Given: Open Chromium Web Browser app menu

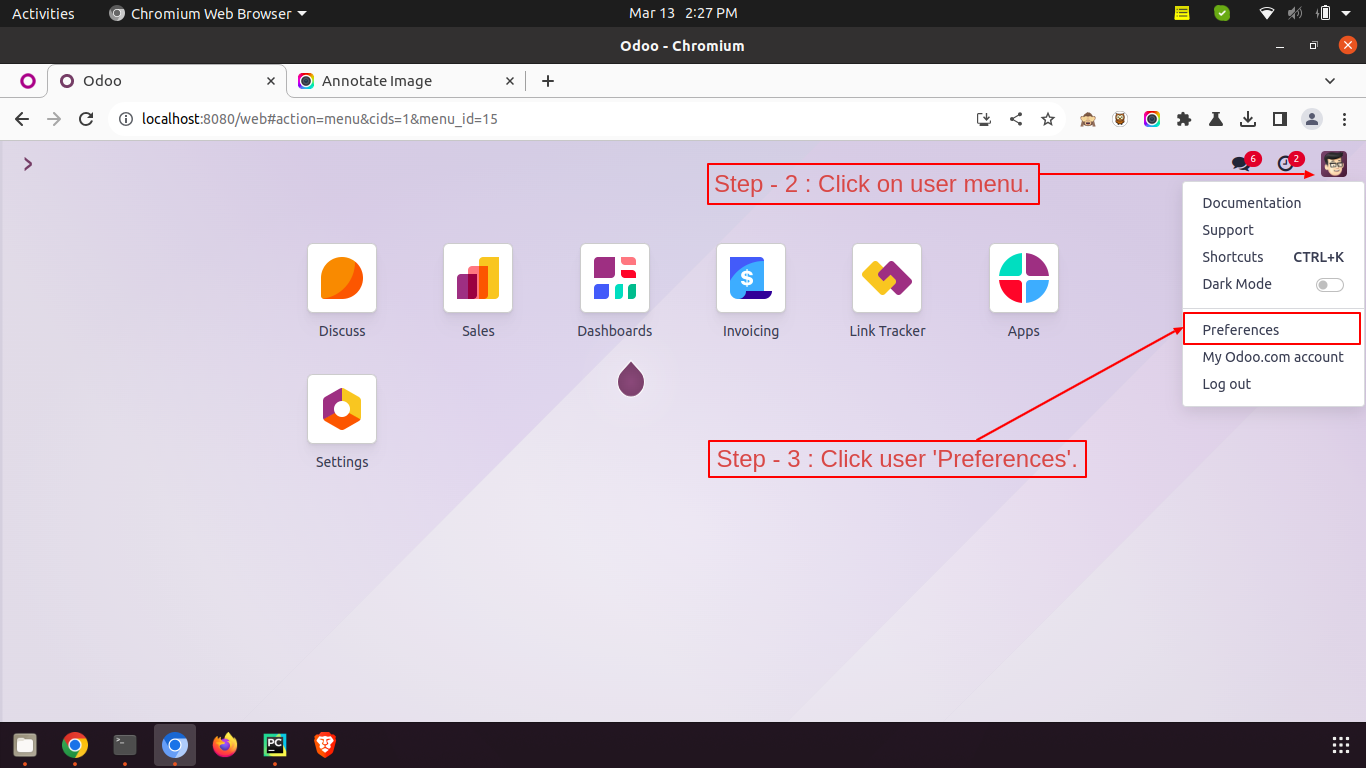Looking at the screenshot, I should [208, 13].
